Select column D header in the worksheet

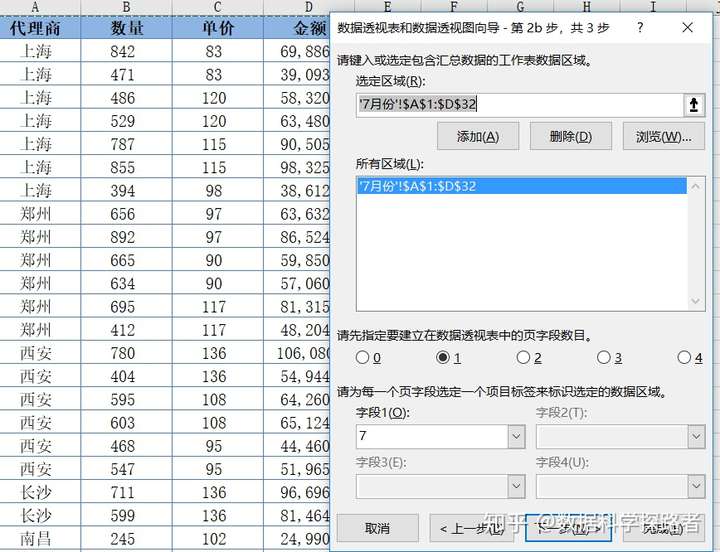pos(309,7)
